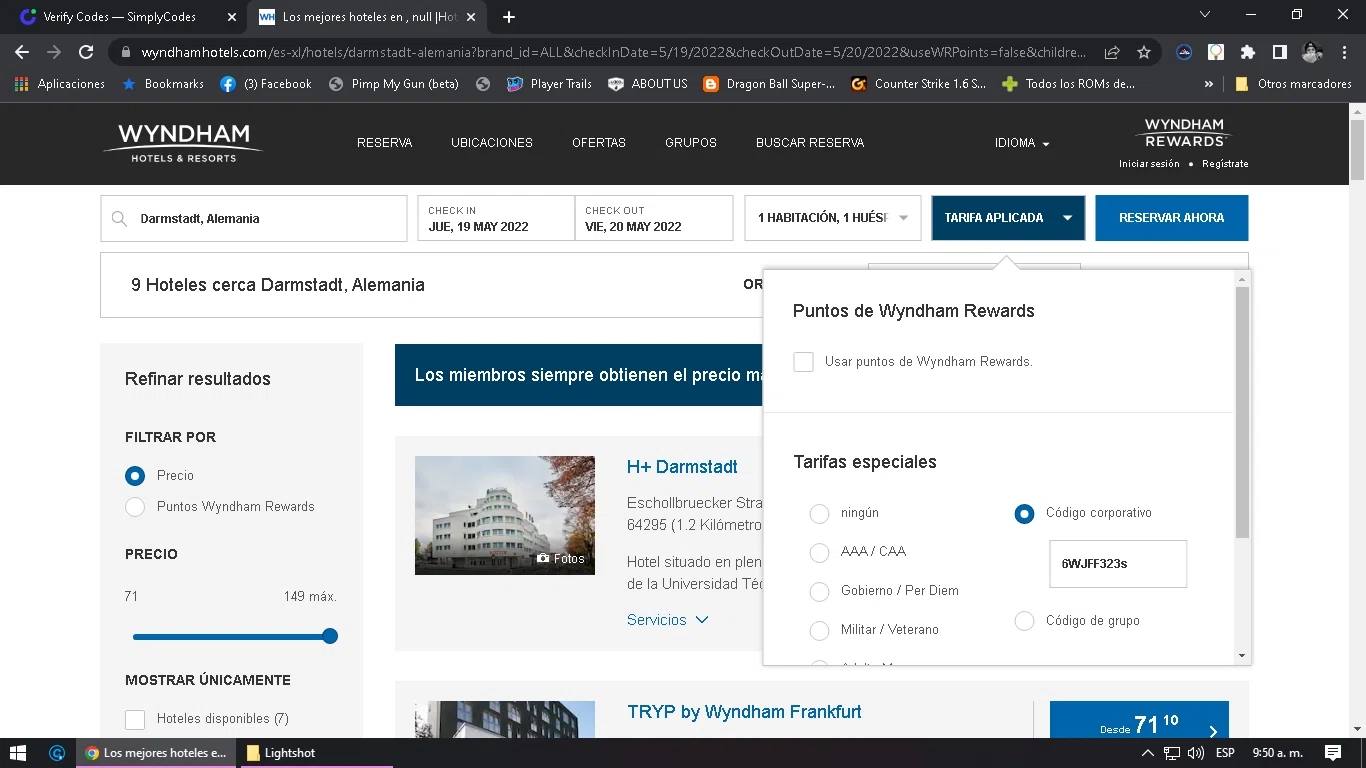Open the RESERVA menu item

tap(385, 143)
